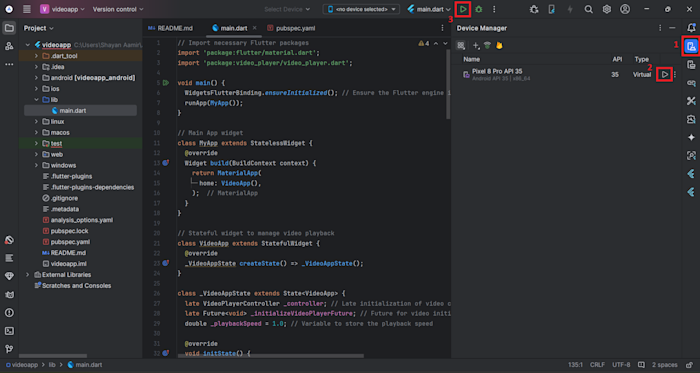
Task: Open the Project view selector dropdown
Action: [x=38, y=28]
